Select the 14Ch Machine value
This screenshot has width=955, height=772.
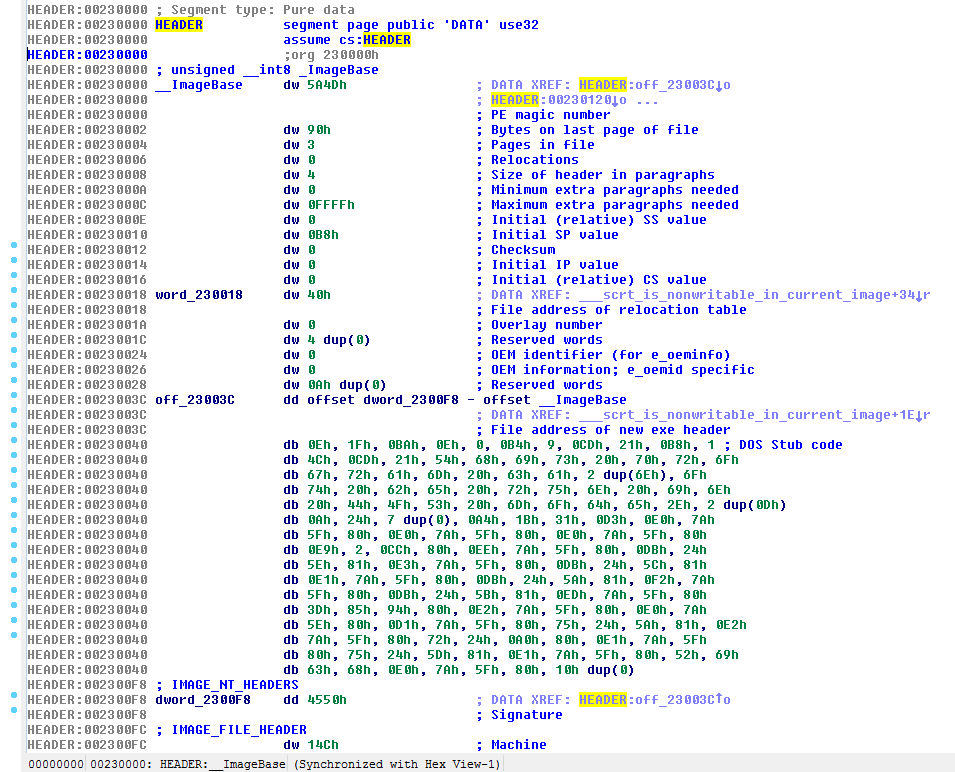[x=323, y=745]
